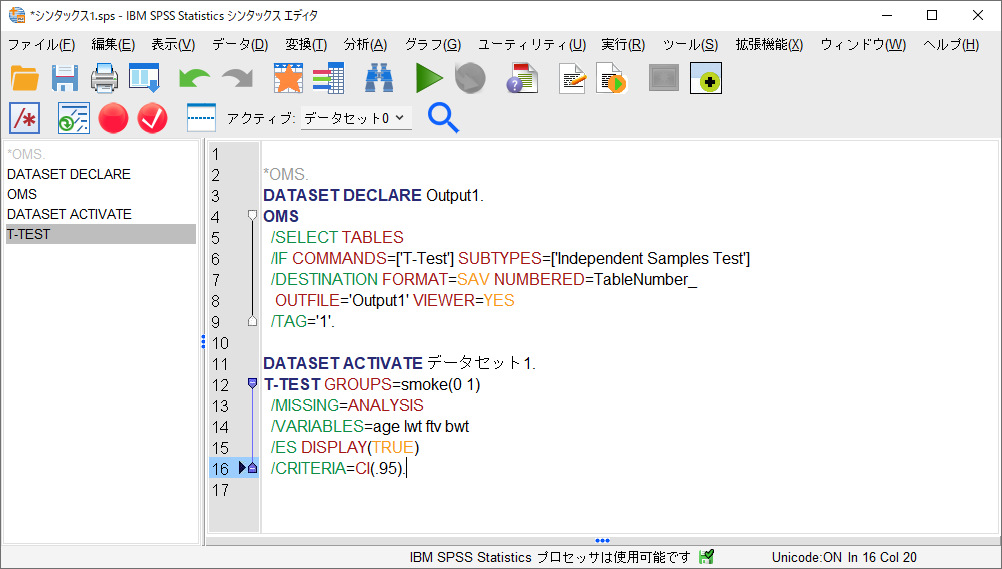Viewport: 1002px width, 569px height.
Task: Open the 分析(A) menu
Action: pyautogui.click(x=366, y=45)
